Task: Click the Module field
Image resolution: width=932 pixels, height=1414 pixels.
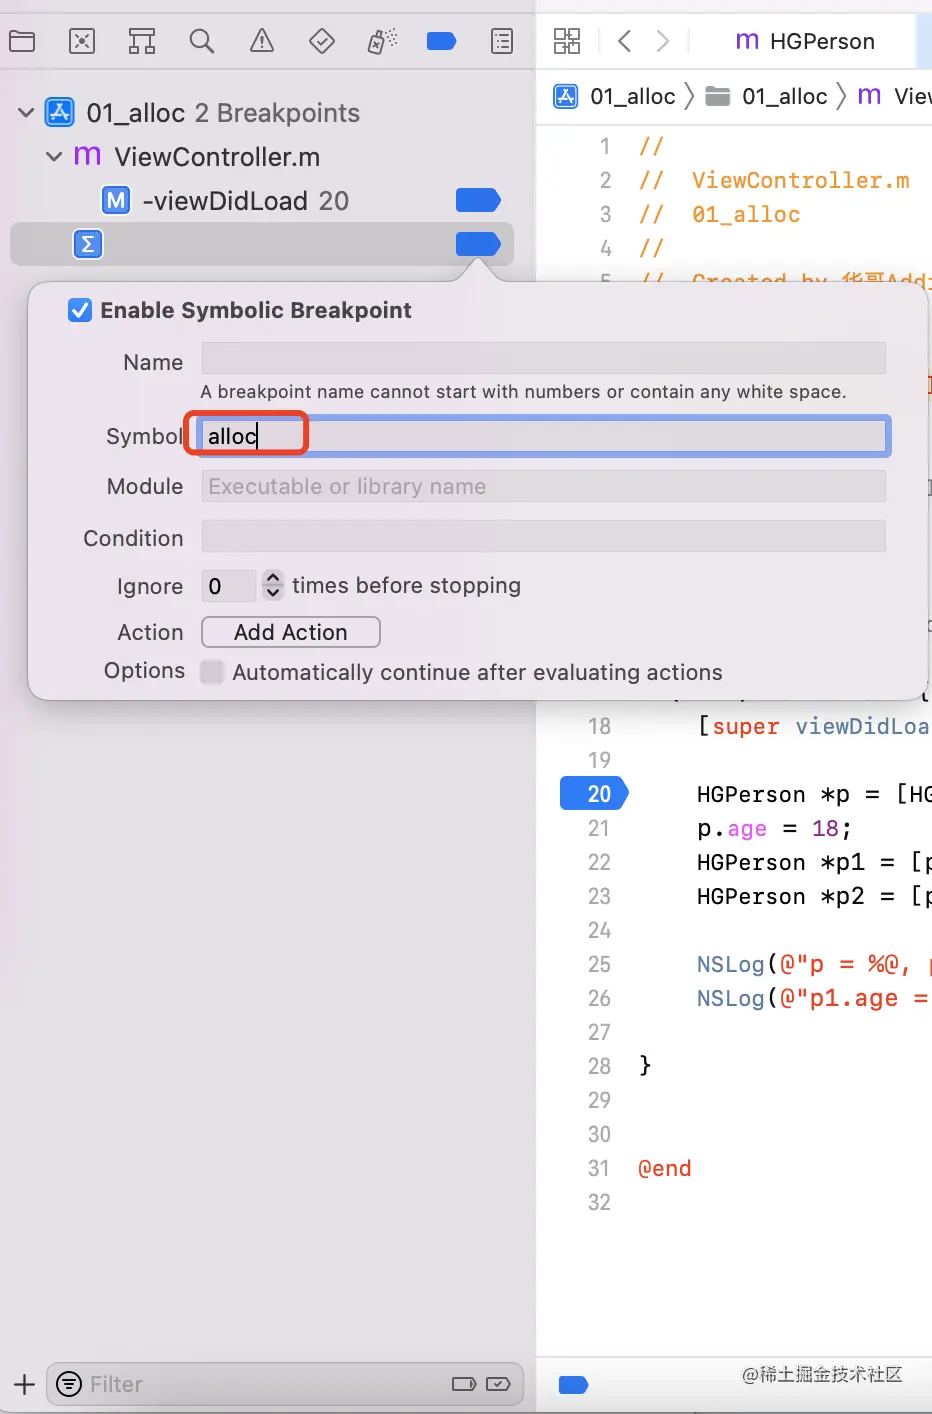Action: click(544, 486)
